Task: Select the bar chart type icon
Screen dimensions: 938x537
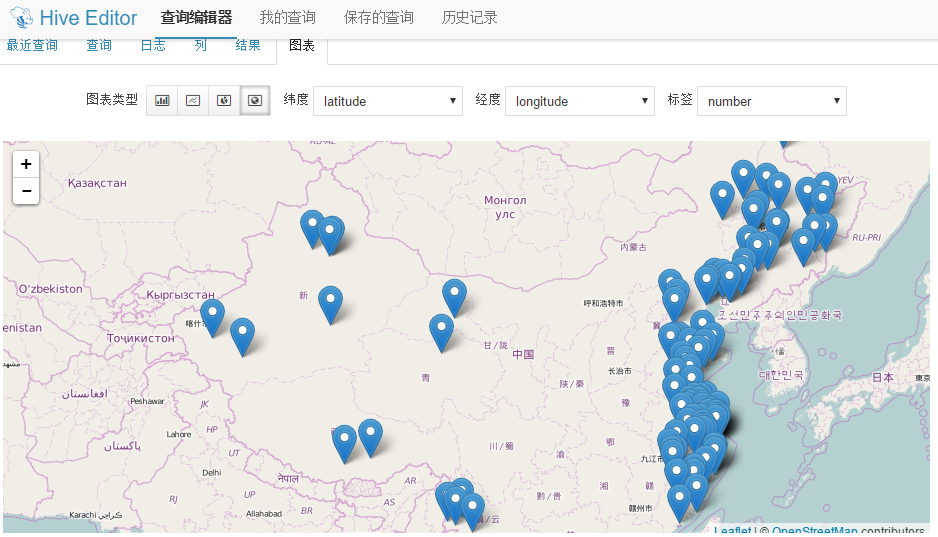Action: coord(162,100)
